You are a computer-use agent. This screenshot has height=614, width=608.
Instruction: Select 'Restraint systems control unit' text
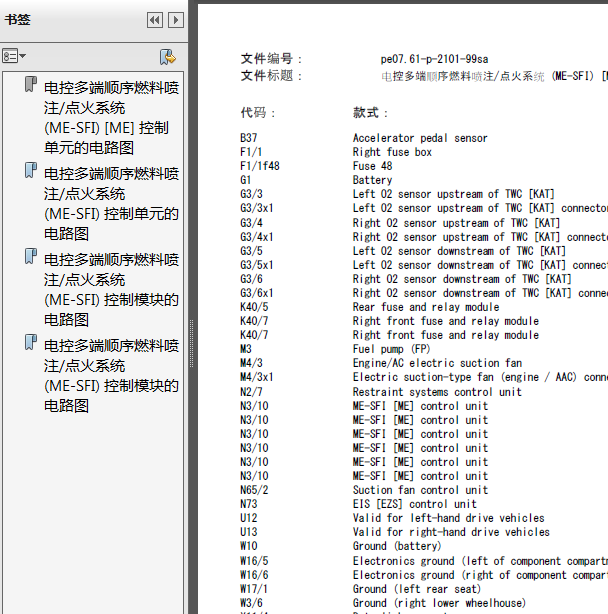point(437,392)
